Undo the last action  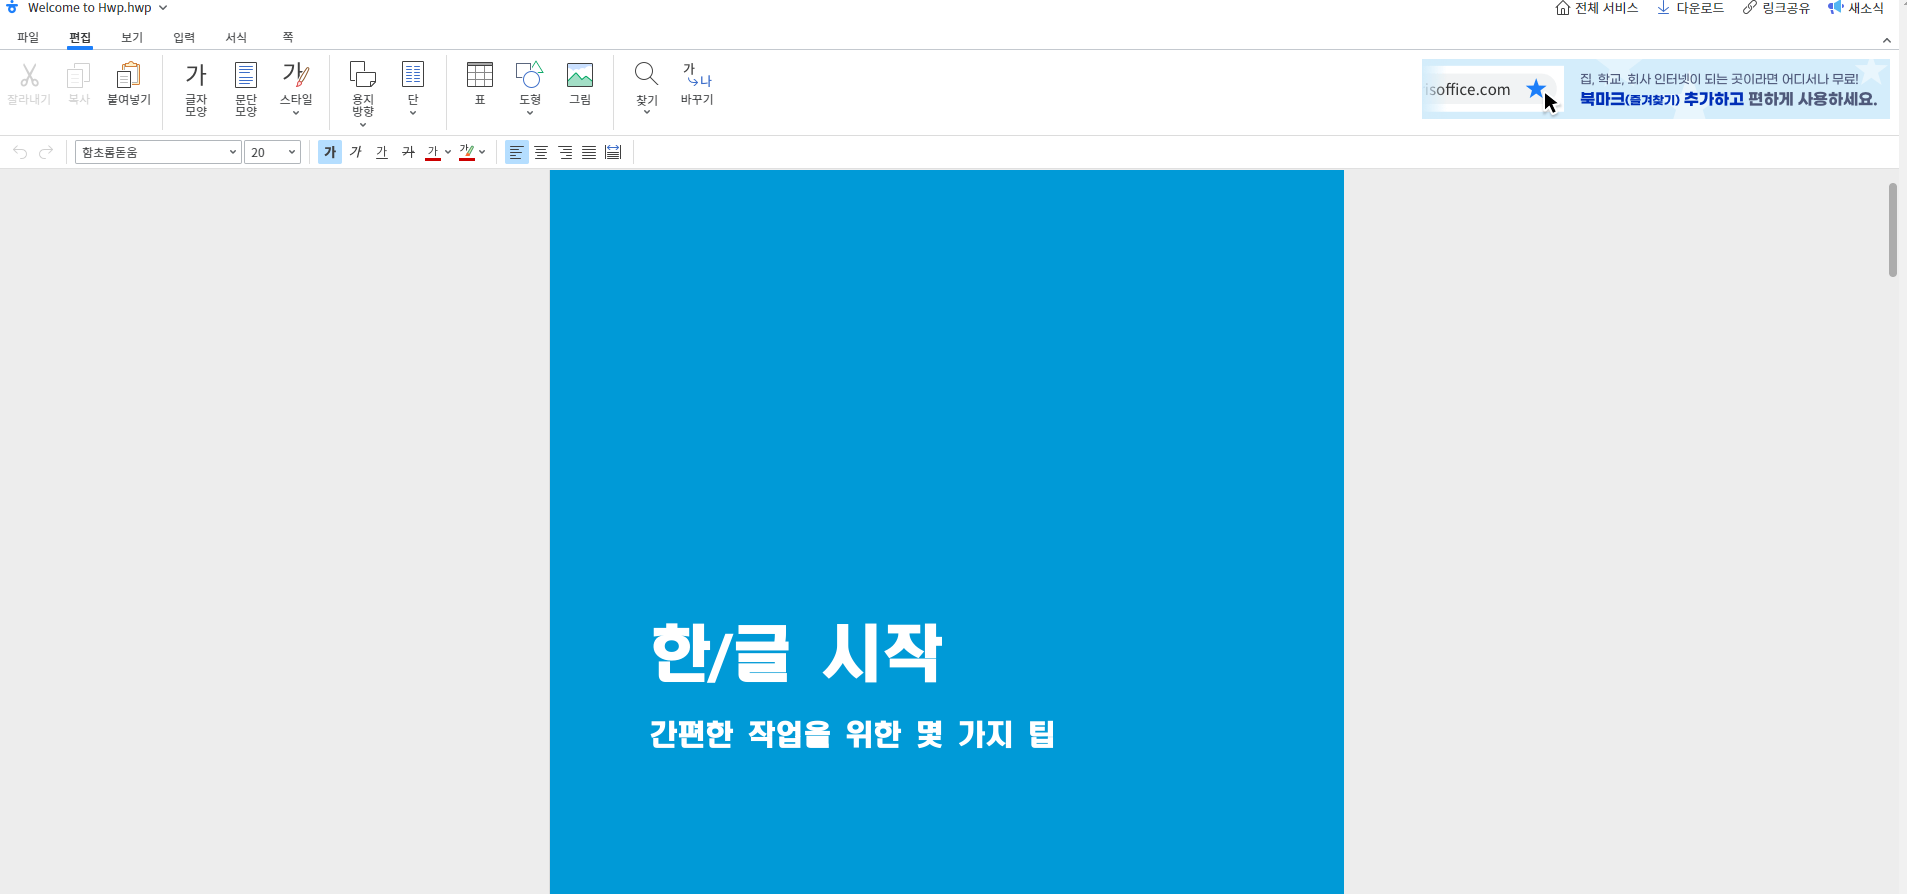20,152
